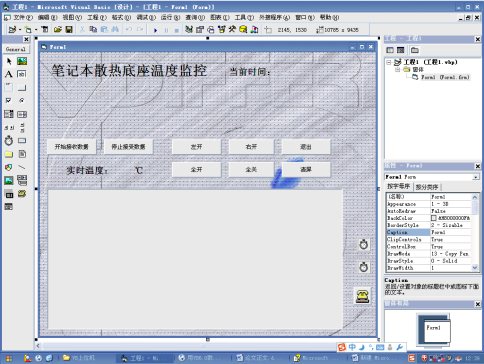The height and width of the screenshot is (364, 484).
Task: Click the Save project toolbar icon
Action: pos(69,30)
